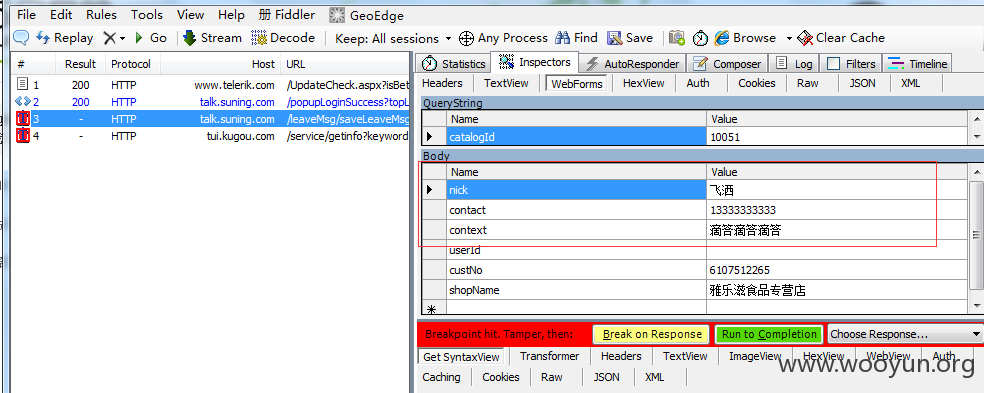
Task: Sort sessions by Host column header
Action: 220,64
